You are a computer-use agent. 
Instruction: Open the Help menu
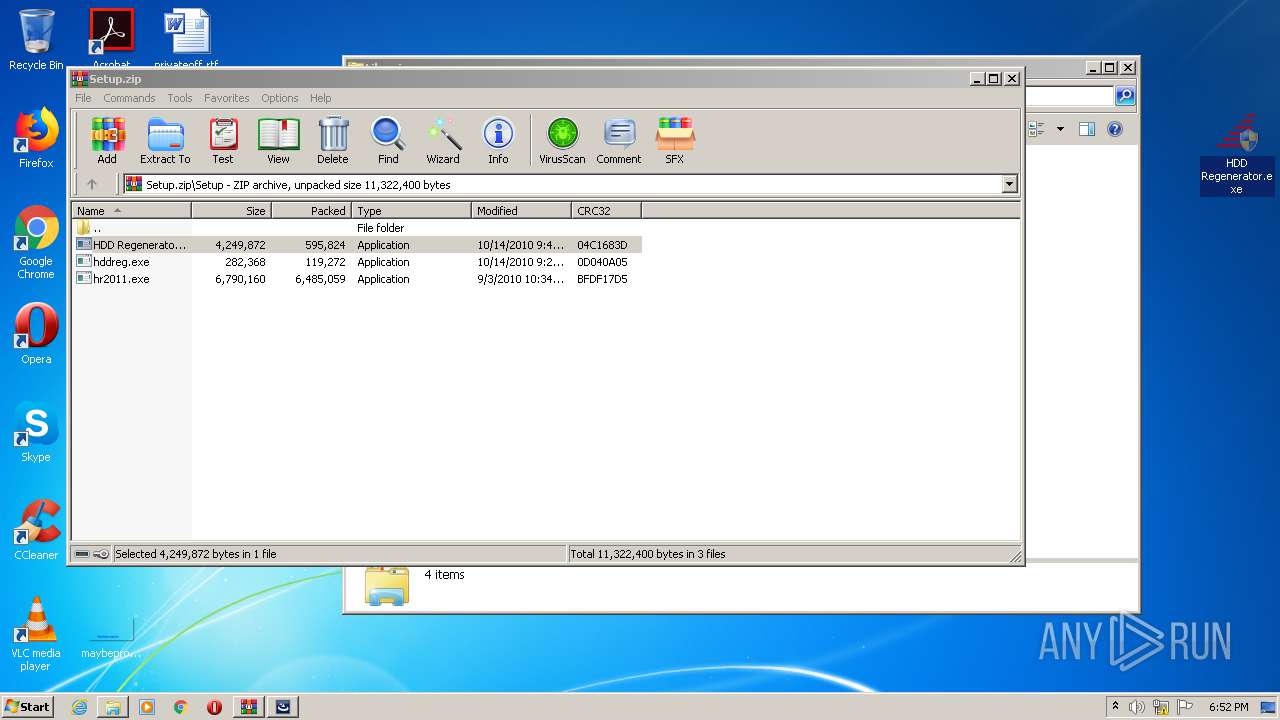click(320, 98)
